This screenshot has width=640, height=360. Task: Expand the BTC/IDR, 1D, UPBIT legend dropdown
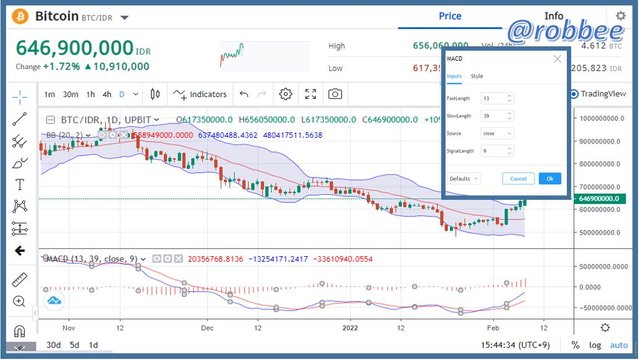coord(156,120)
